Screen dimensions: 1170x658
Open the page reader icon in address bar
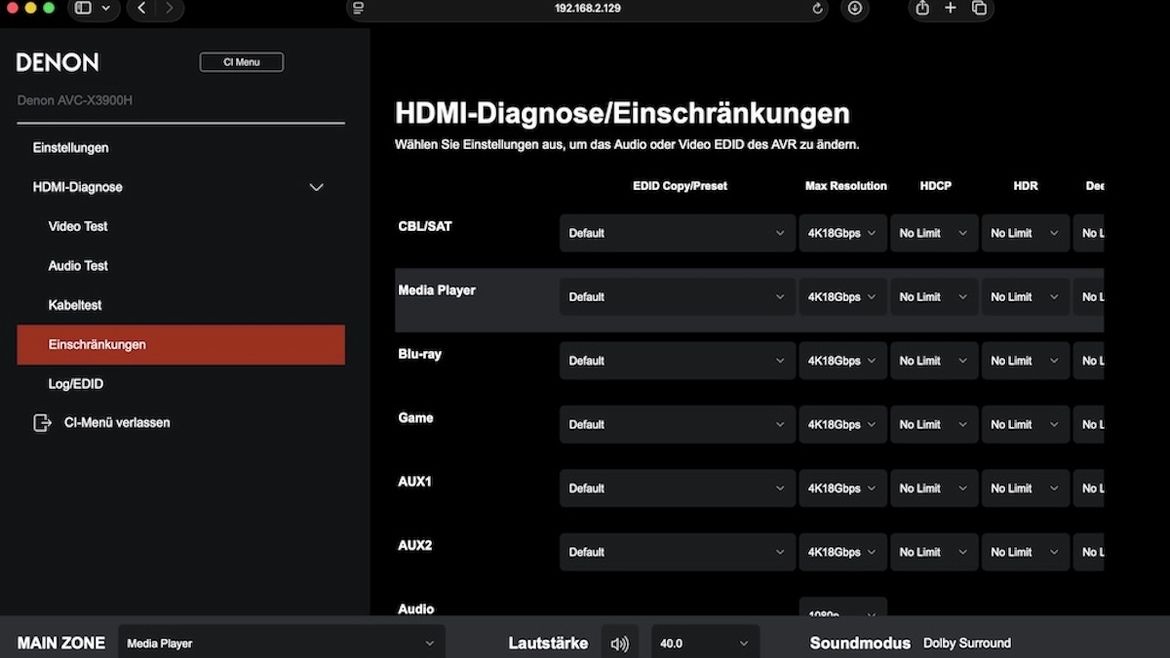pos(358,8)
